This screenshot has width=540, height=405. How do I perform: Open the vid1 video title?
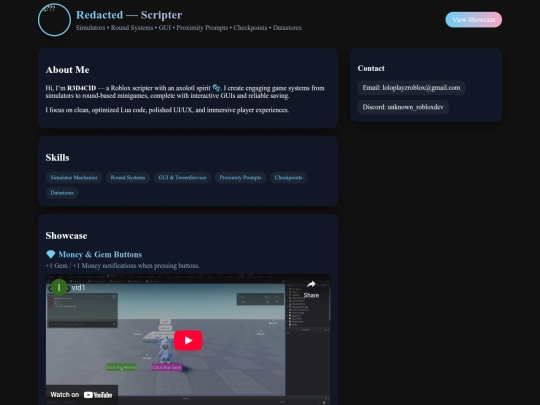tap(78, 288)
